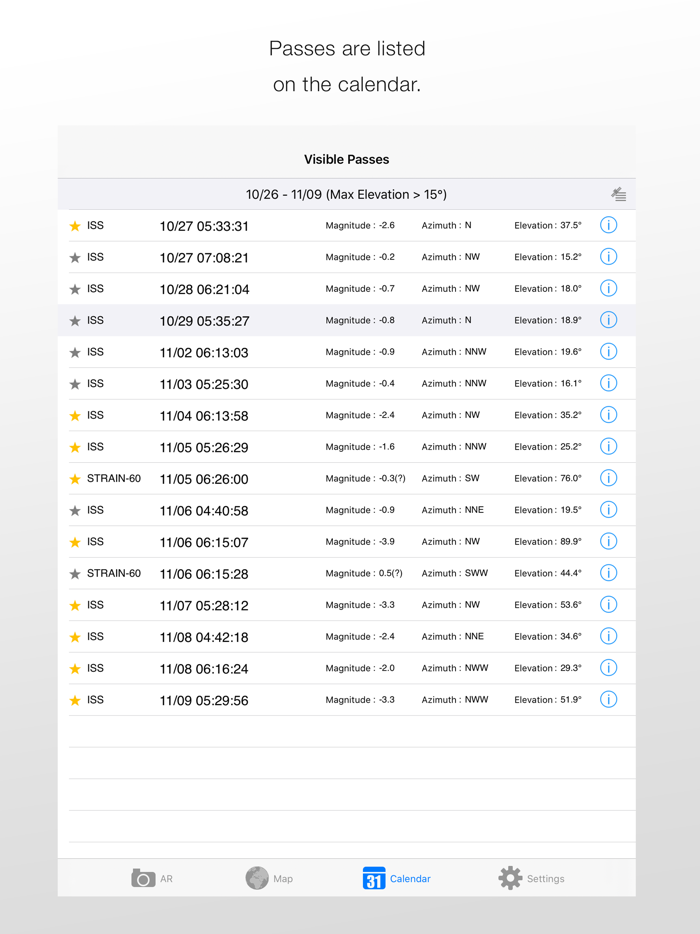The image size is (700, 934).
Task: Select the 11/03 05:25:30 pass time
Action: [204, 384]
